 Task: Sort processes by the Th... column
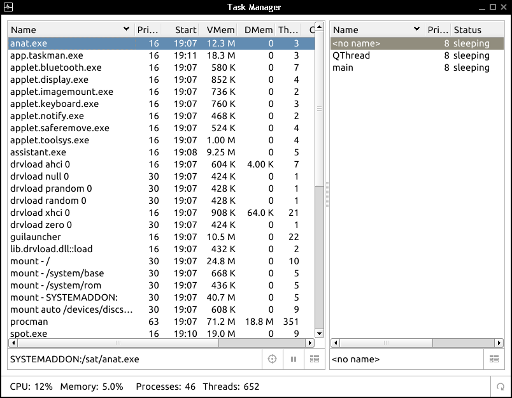point(288,30)
